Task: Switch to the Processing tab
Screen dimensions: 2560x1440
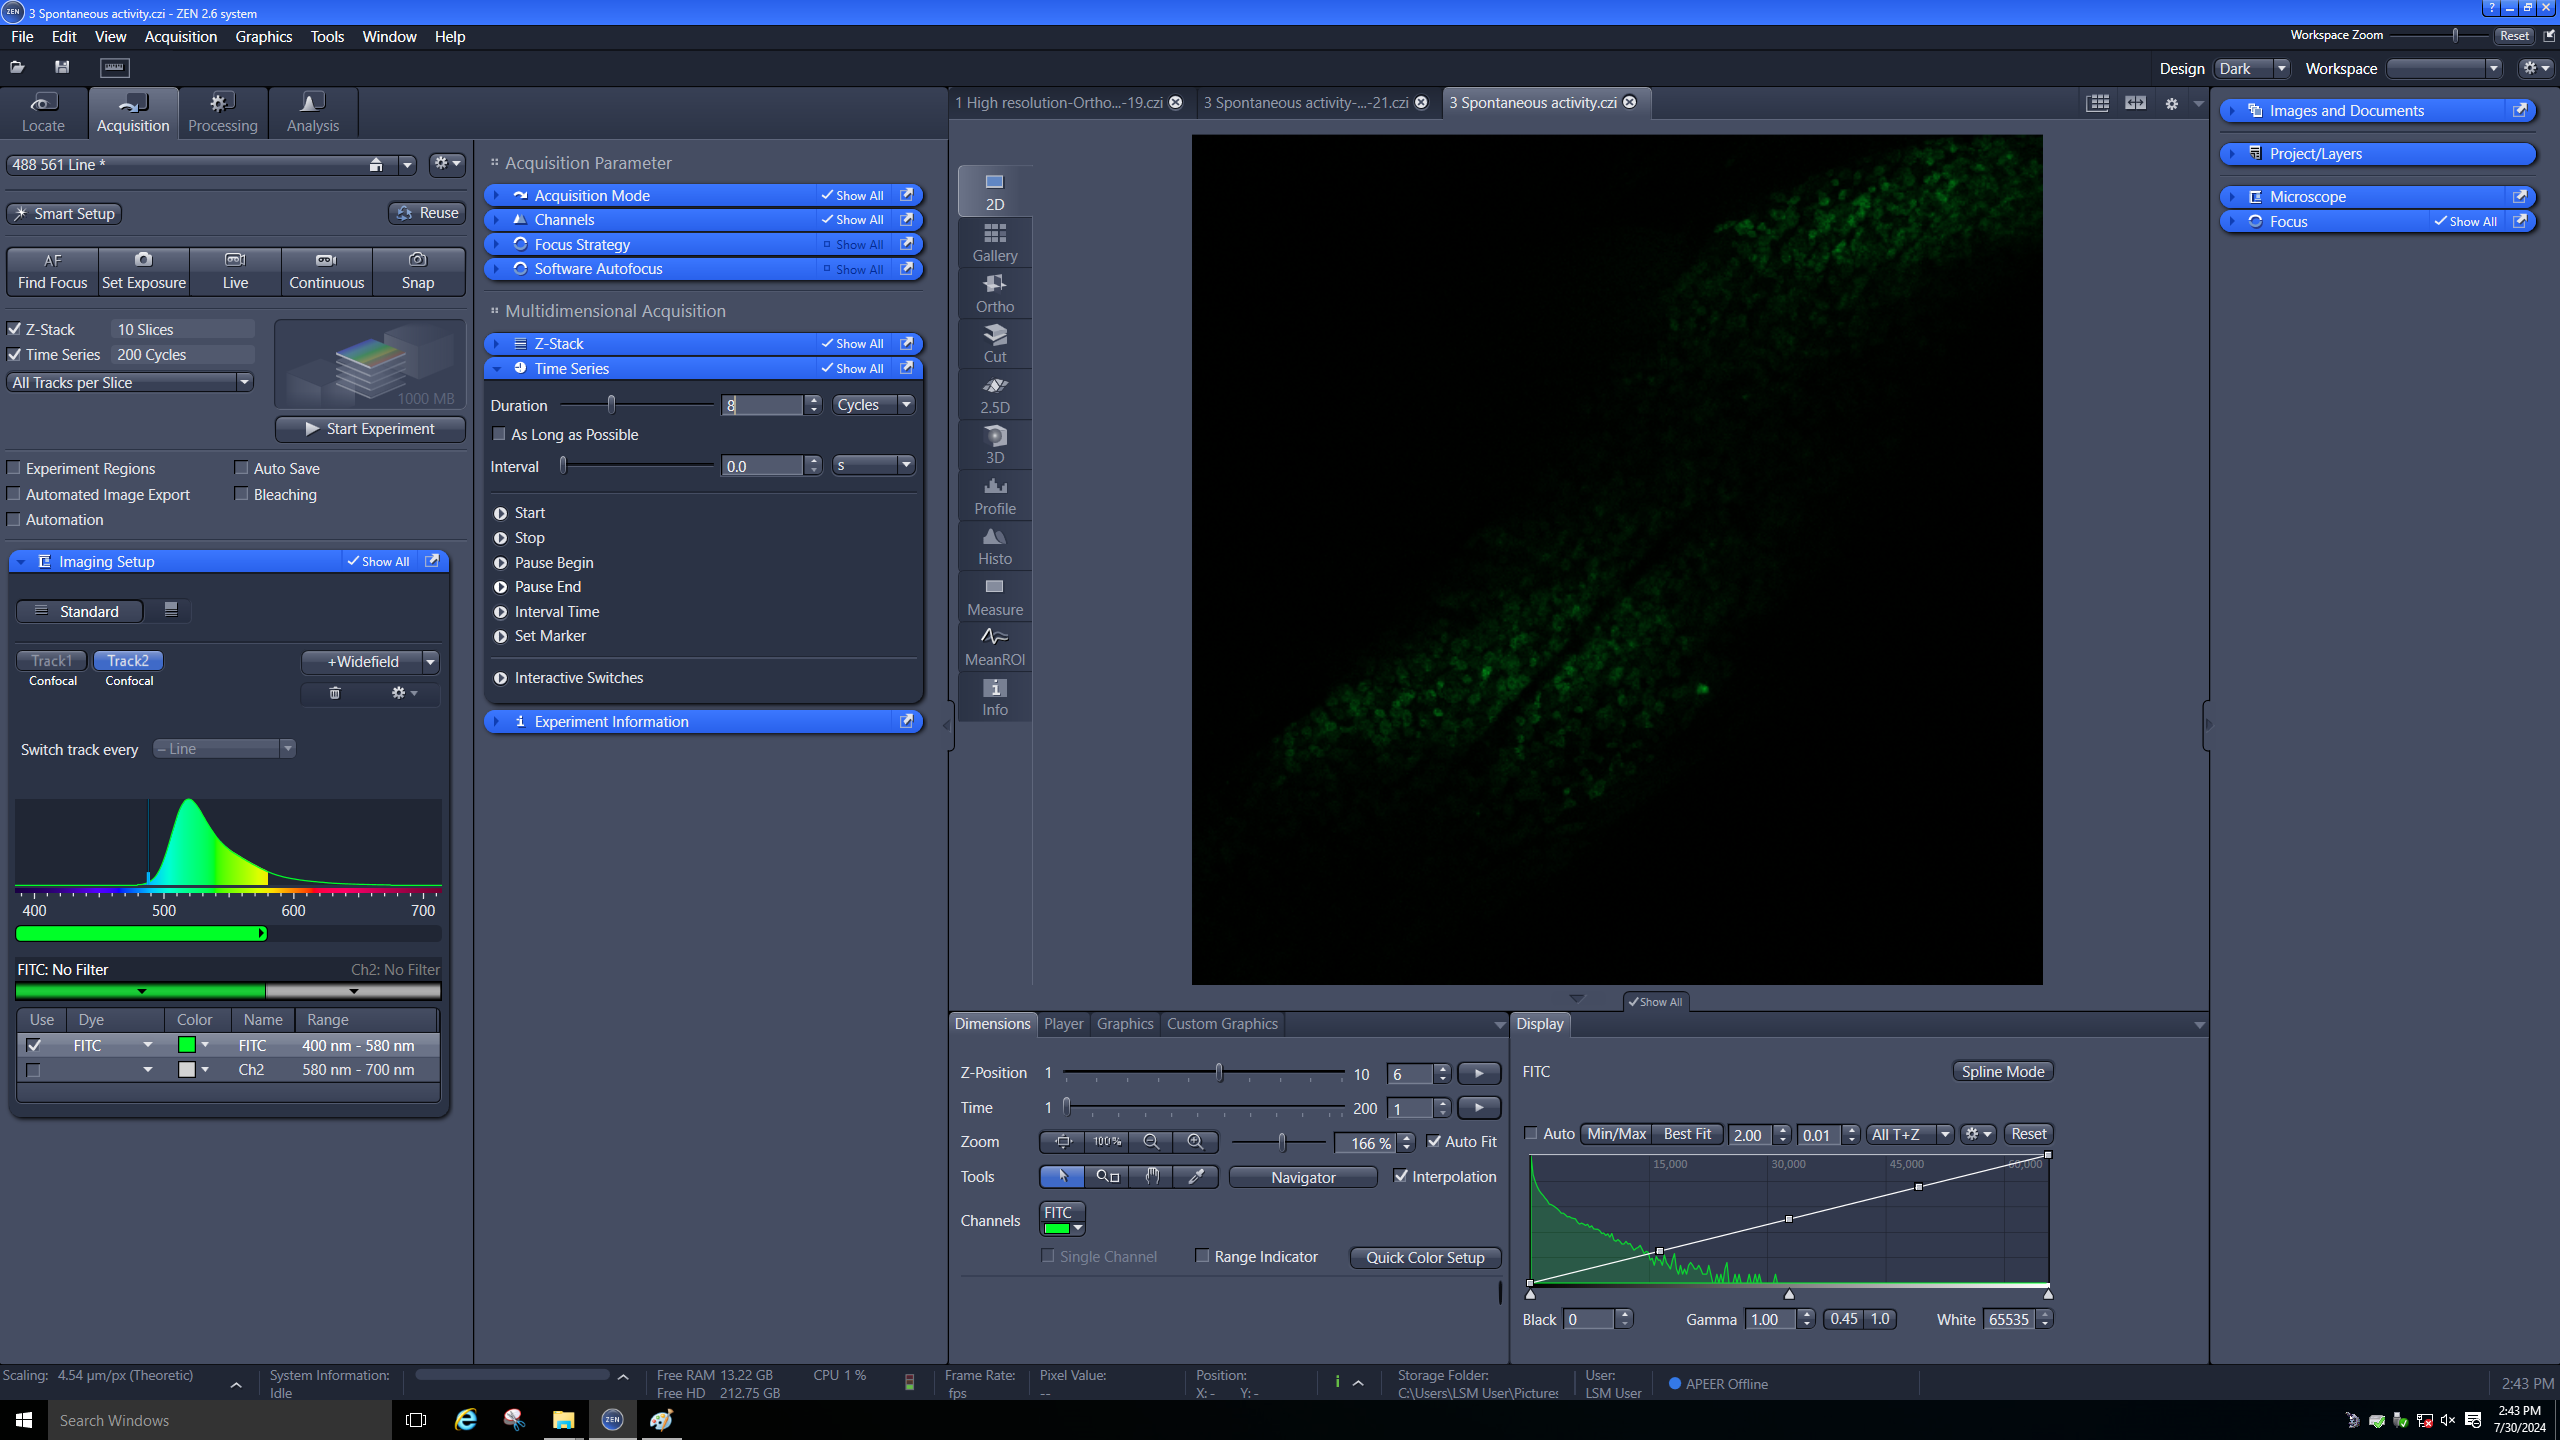Action: (222, 112)
